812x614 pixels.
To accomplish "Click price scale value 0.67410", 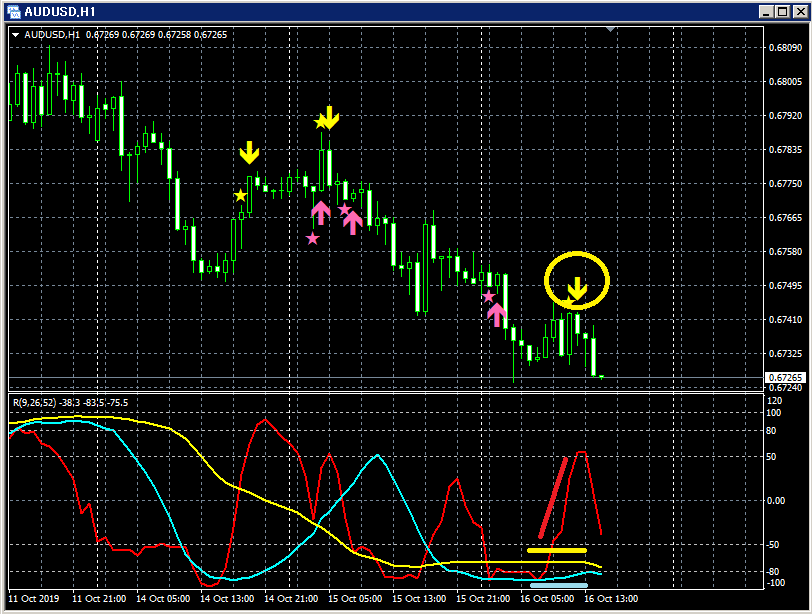I will (785, 319).
